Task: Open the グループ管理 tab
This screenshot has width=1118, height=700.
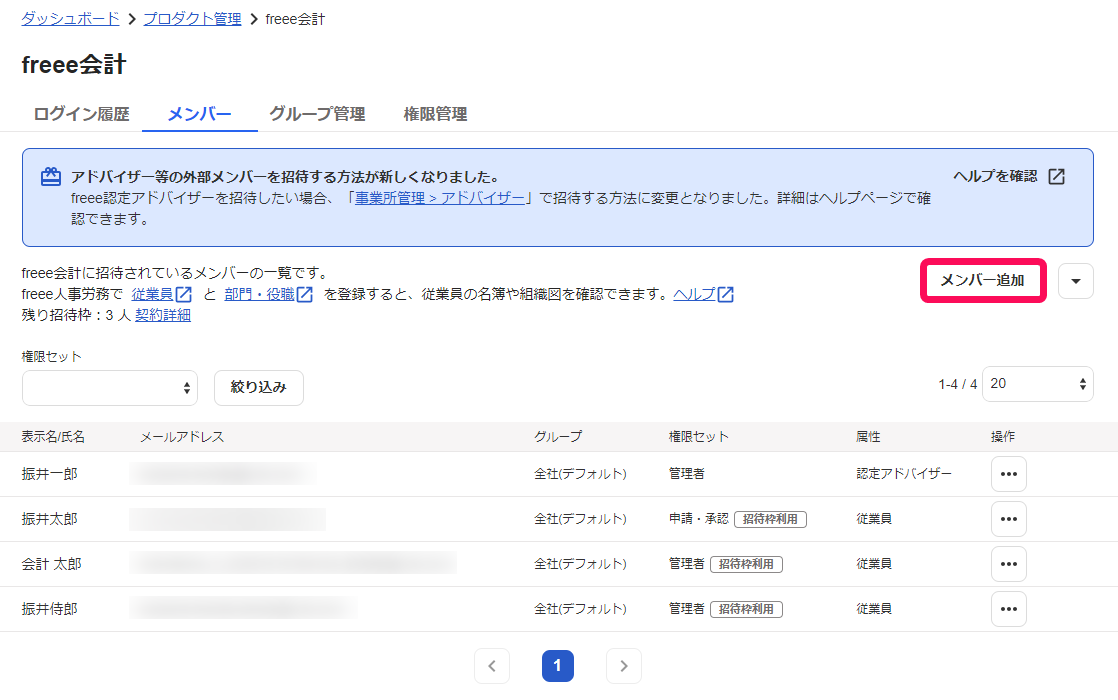Action: 317,114
